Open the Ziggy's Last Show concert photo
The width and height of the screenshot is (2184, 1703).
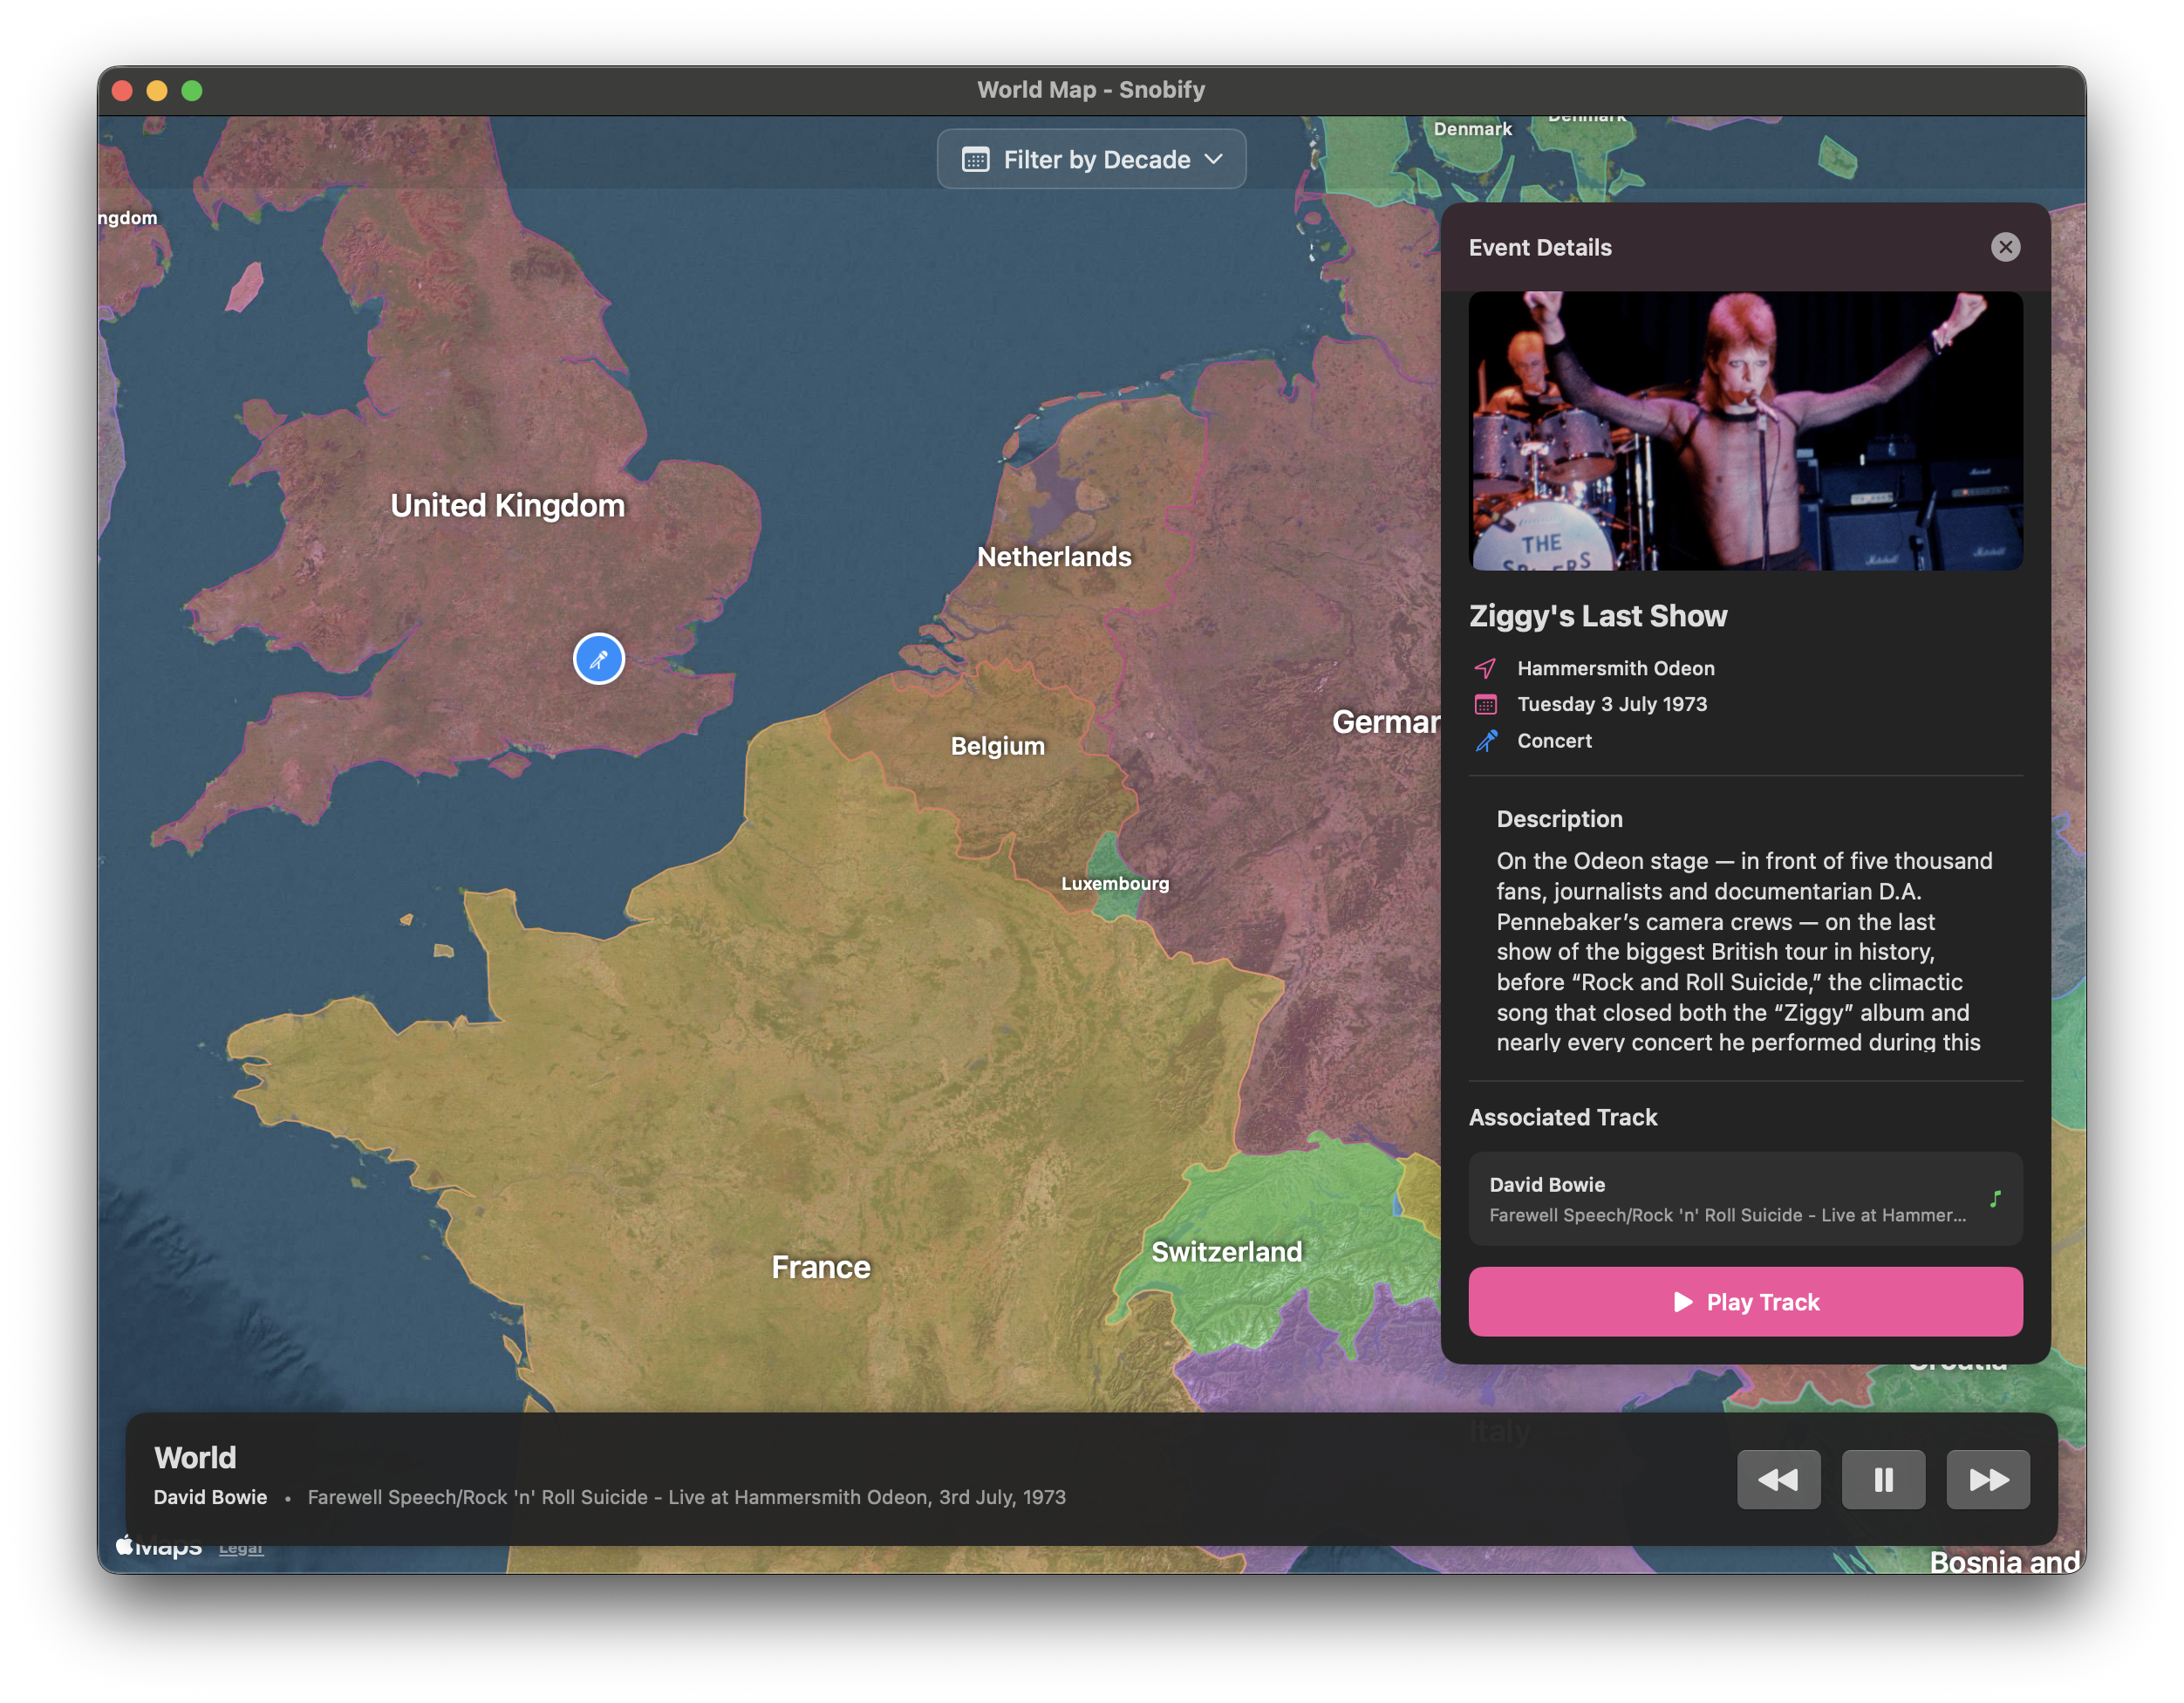[x=1744, y=431]
